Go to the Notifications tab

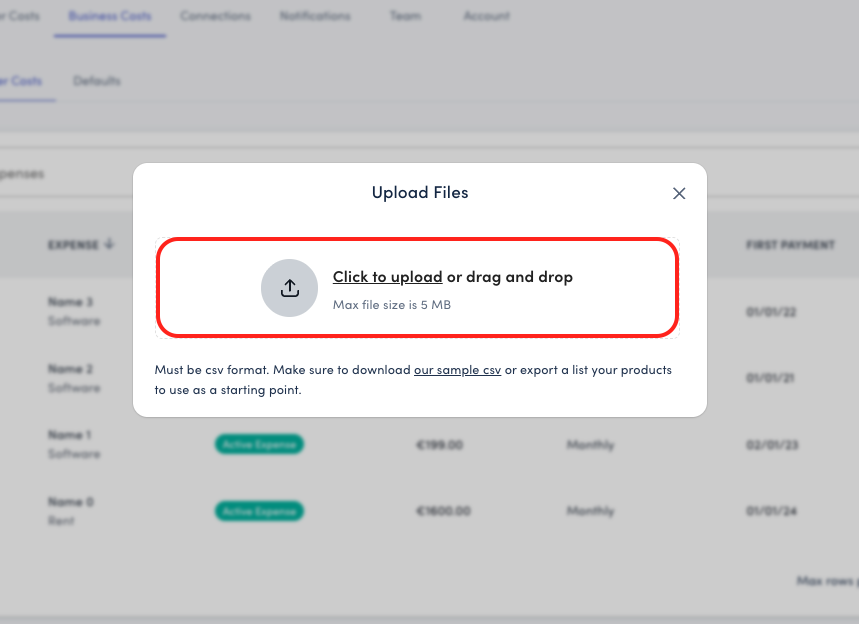click(x=315, y=16)
